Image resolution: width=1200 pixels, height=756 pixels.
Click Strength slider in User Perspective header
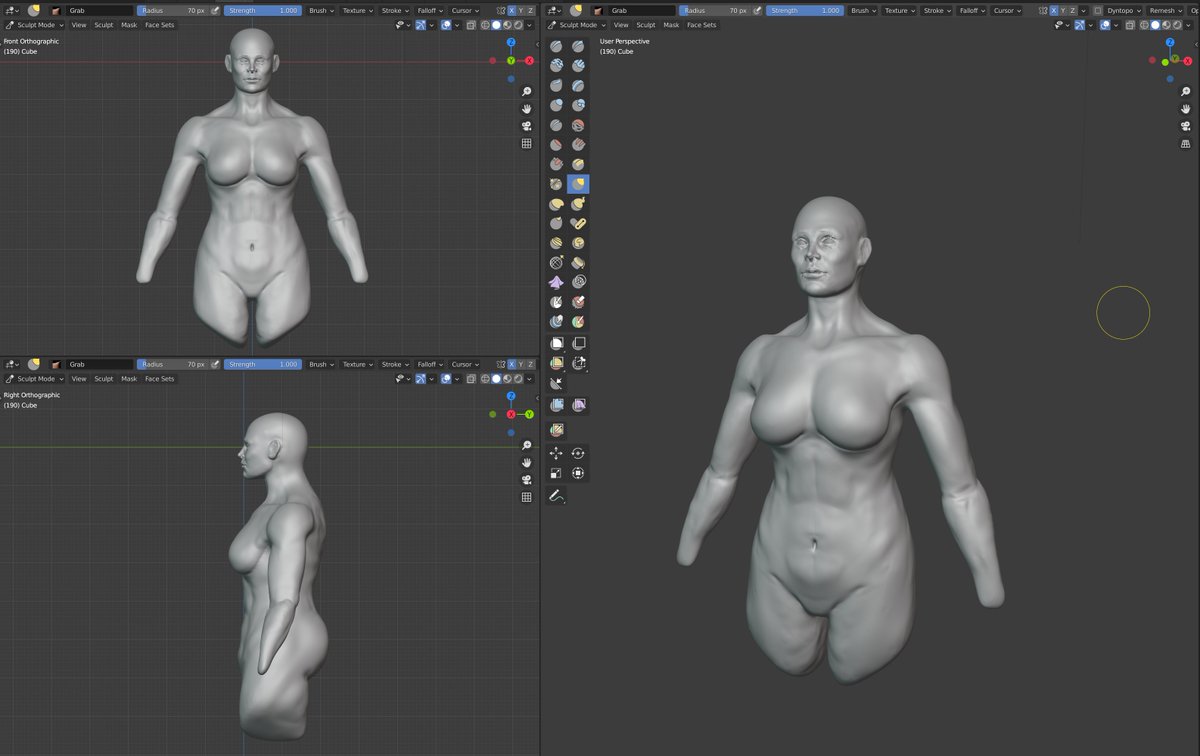pyautogui.click(x=805, y=10)
